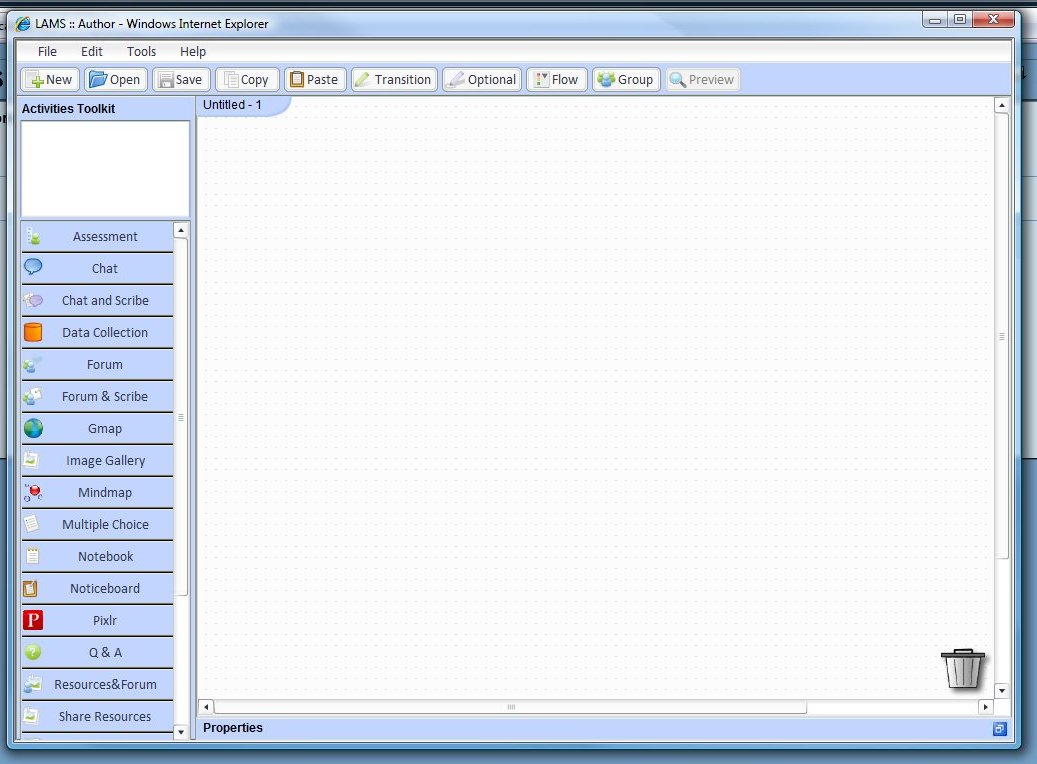Select the Gmap globe icon
The height and width of the screenshot is (764, 1037).
click(x=33, y=428)
